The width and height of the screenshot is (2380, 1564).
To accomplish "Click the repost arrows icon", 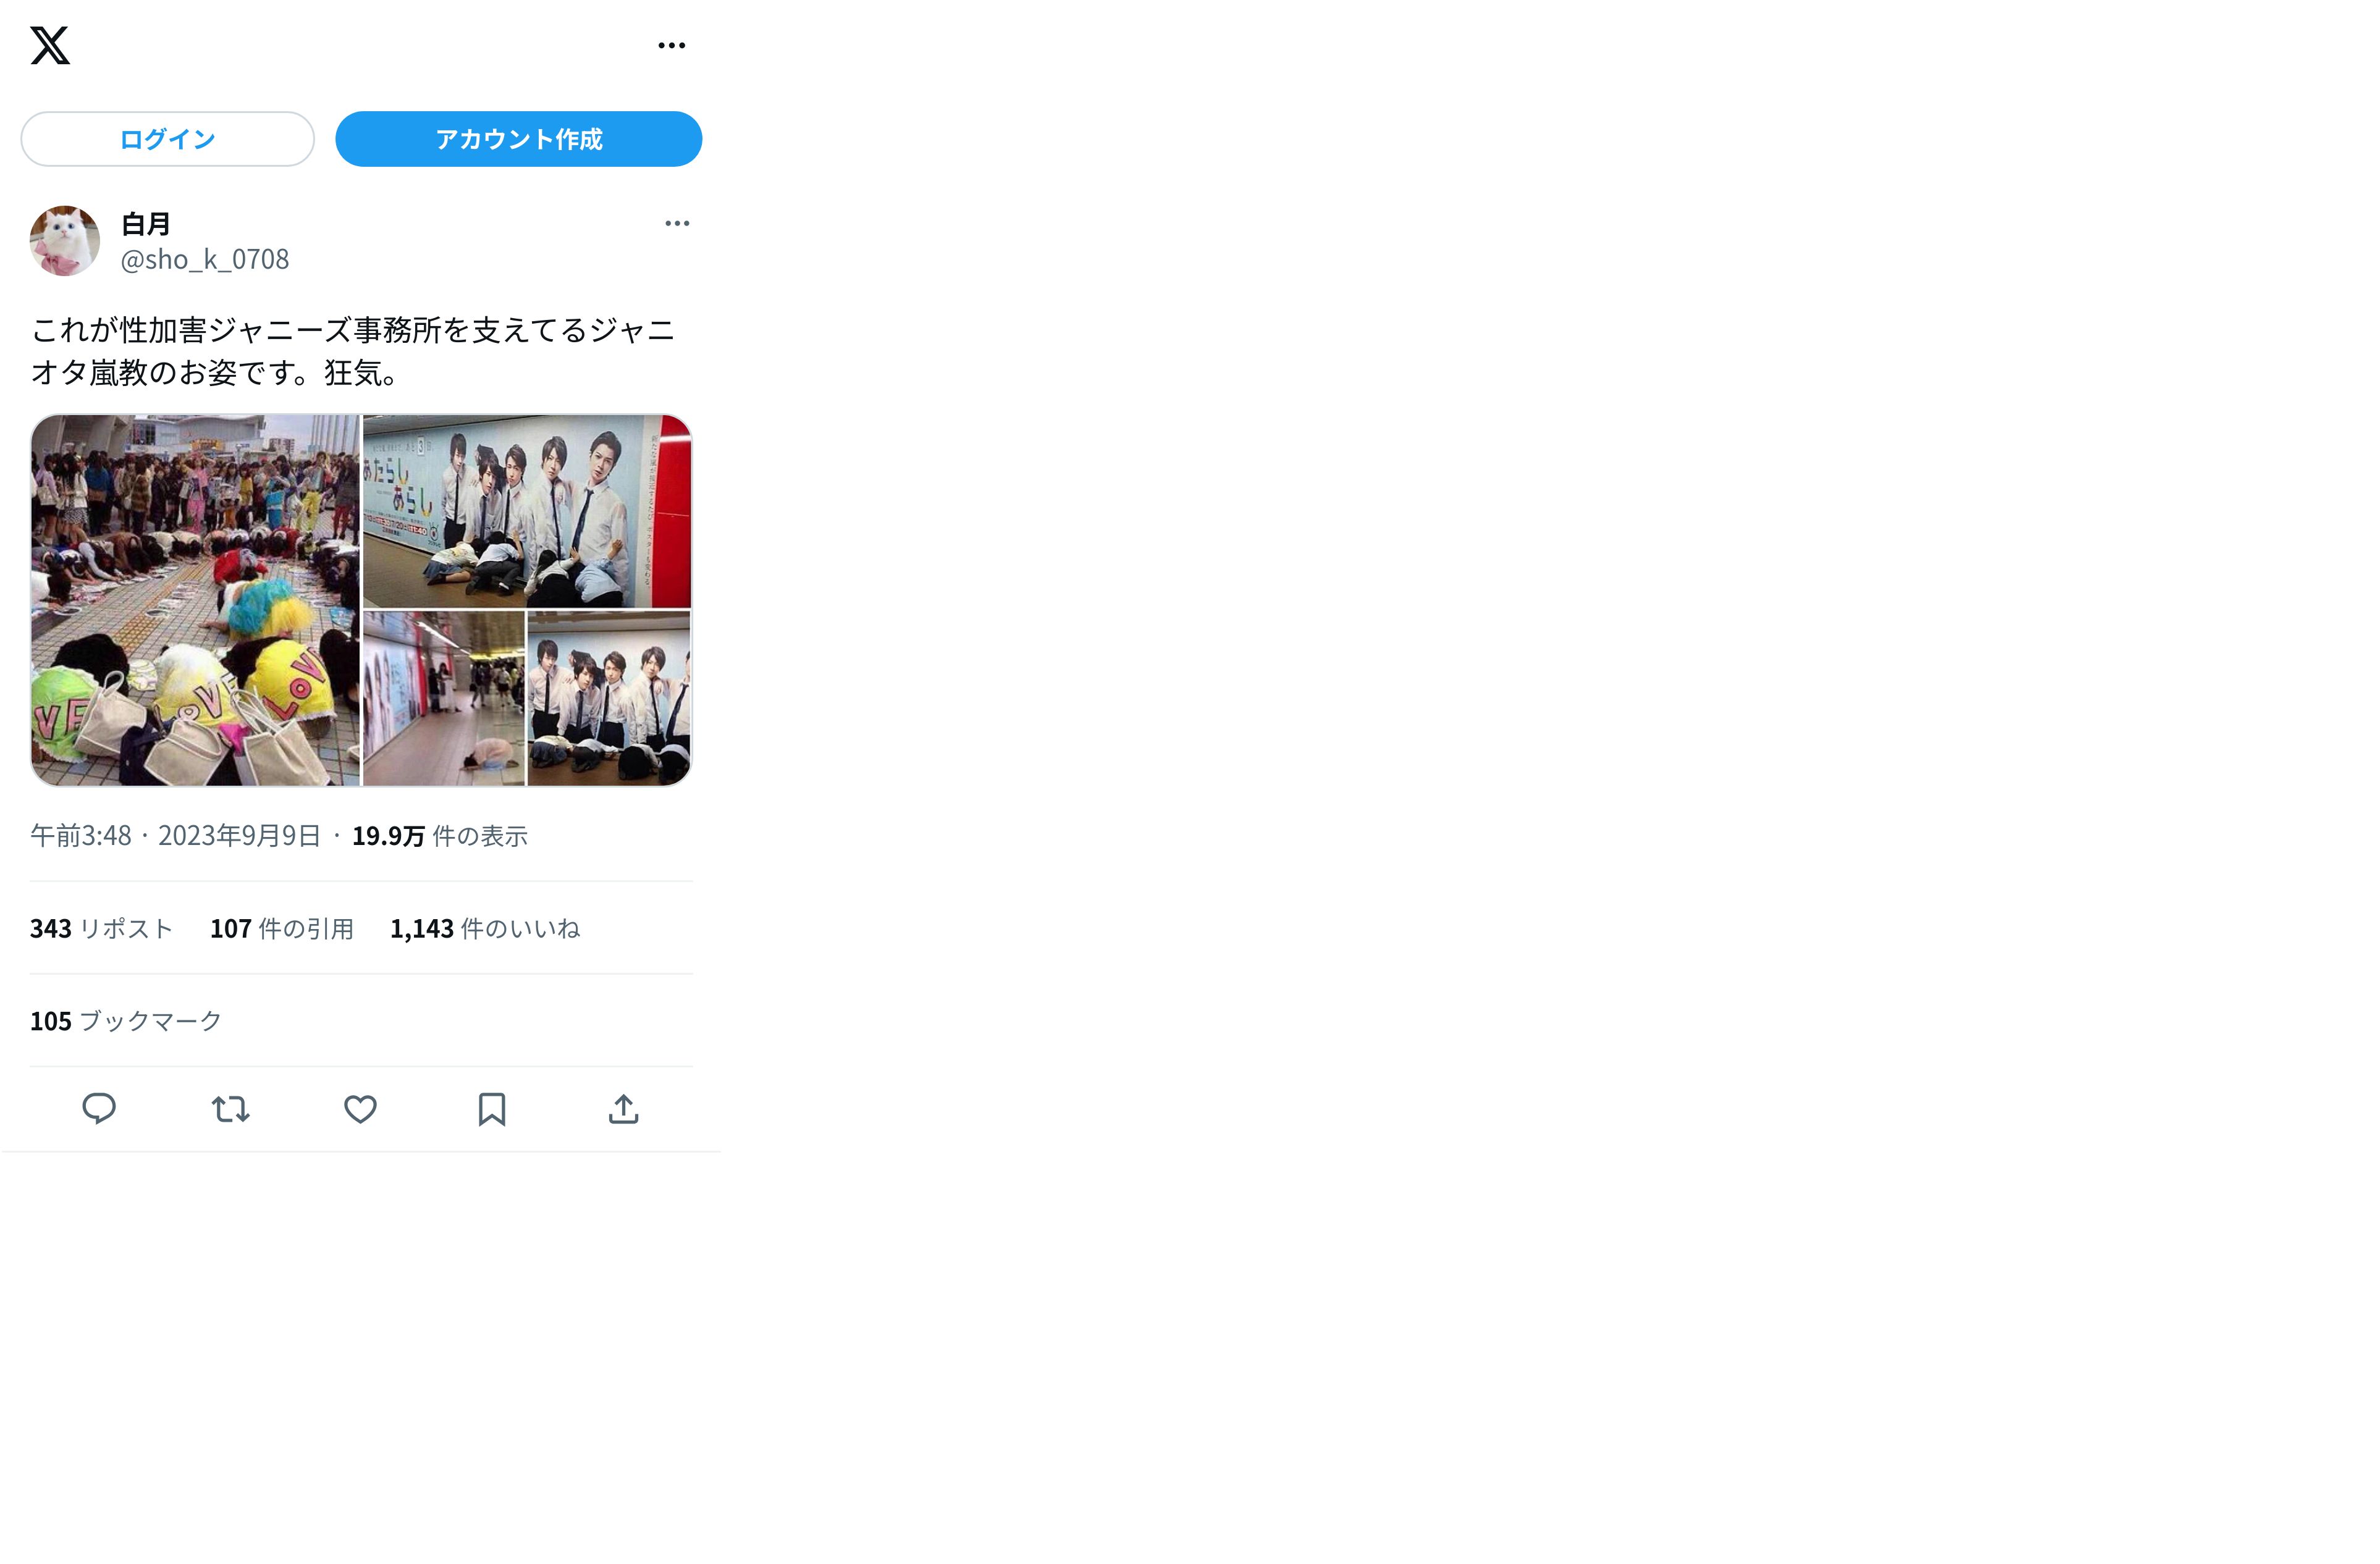I will pyautogui.click(x=231, y=1109).
